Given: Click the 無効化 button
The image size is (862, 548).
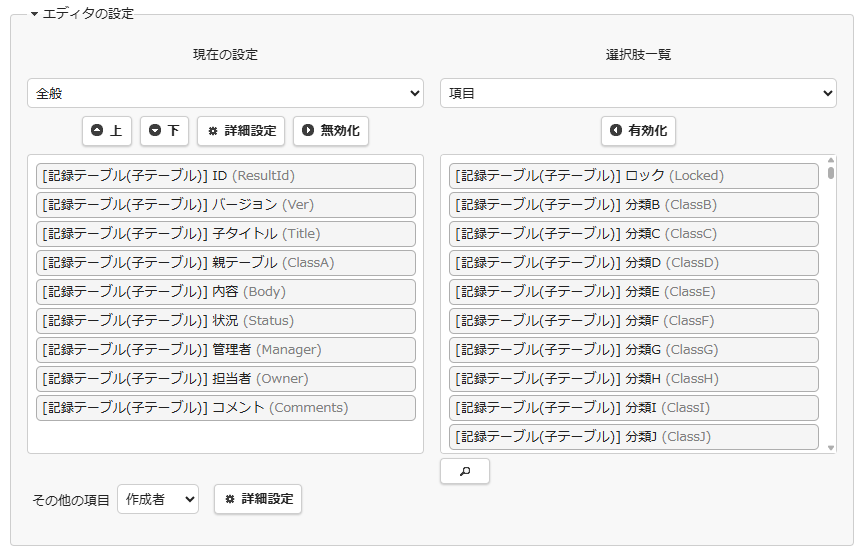Looking at the screenshot, I should point(331,131).
